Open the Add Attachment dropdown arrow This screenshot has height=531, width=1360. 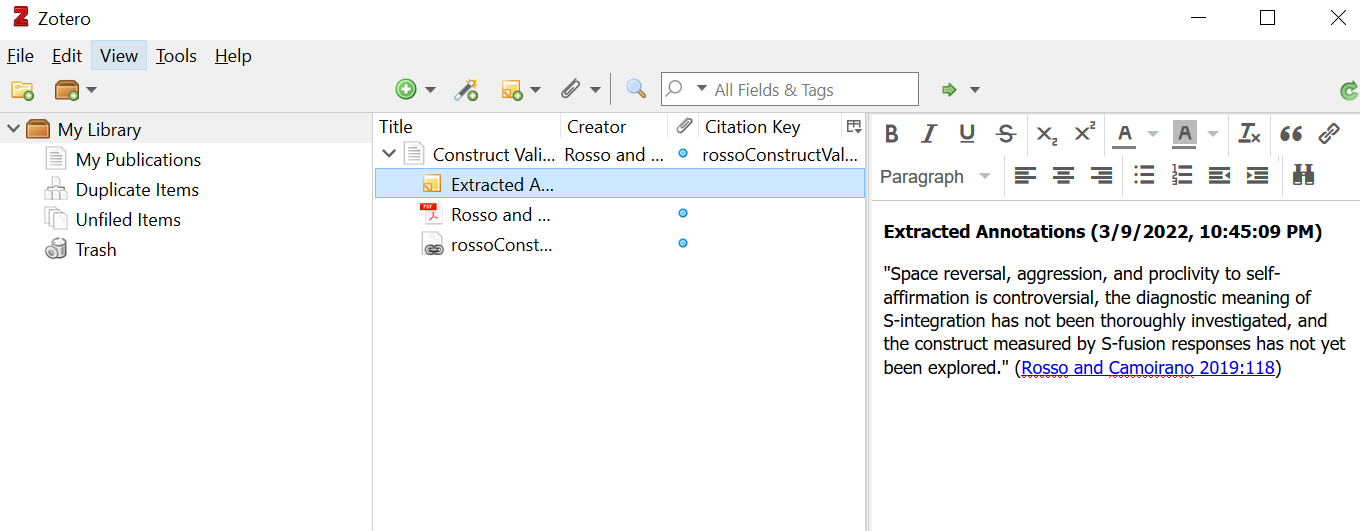595,90
